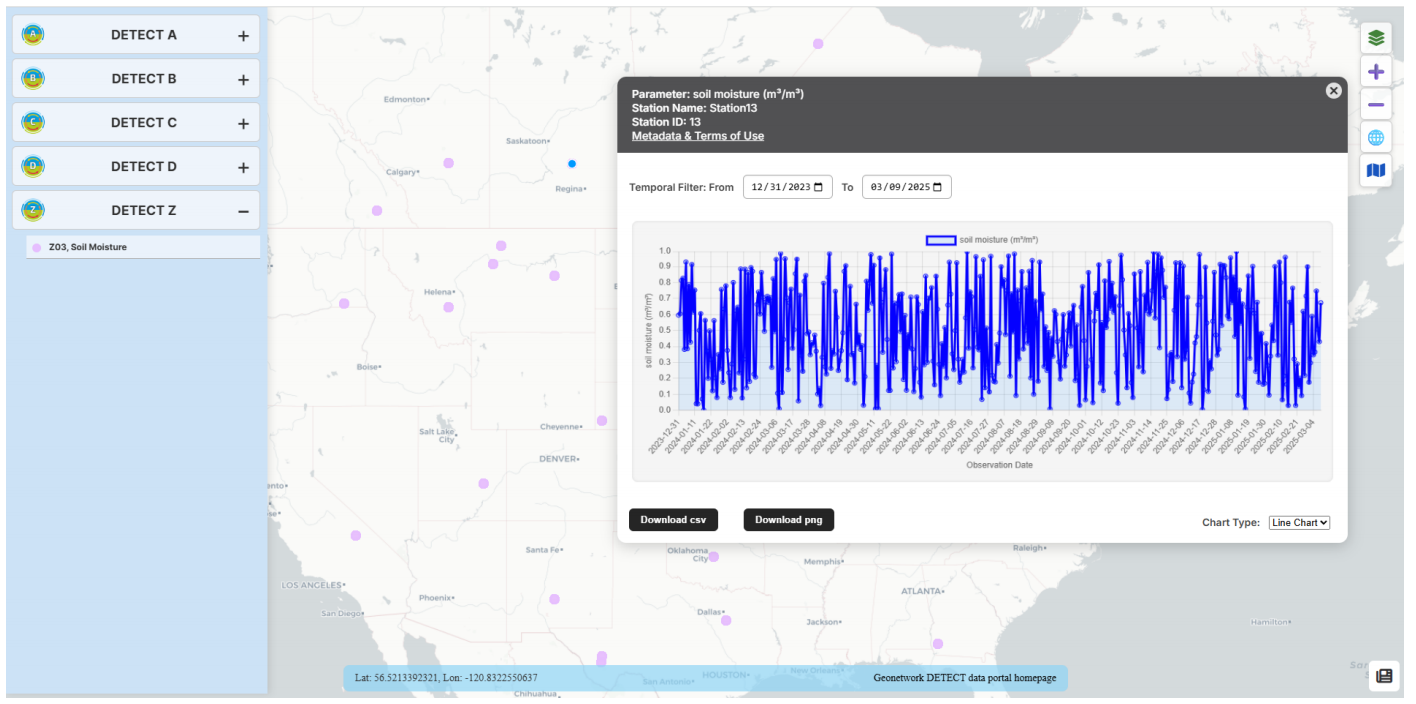The height and width of the screenshot is (704, 1416).
Task: Zoom out with the minus map button
Action: [1376, 105]
